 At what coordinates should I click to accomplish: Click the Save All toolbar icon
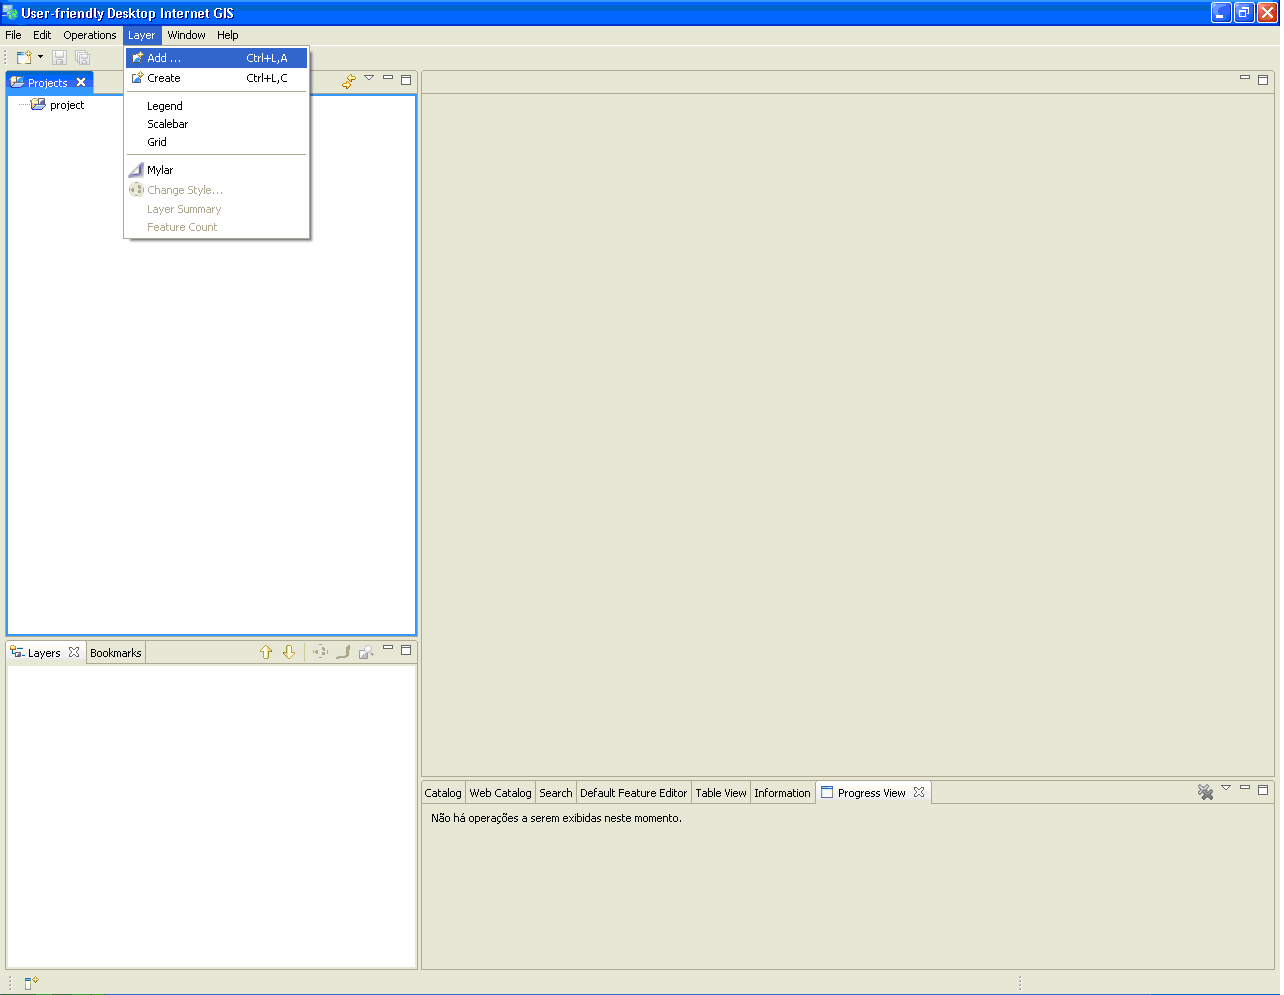click(x=83, y=58)
